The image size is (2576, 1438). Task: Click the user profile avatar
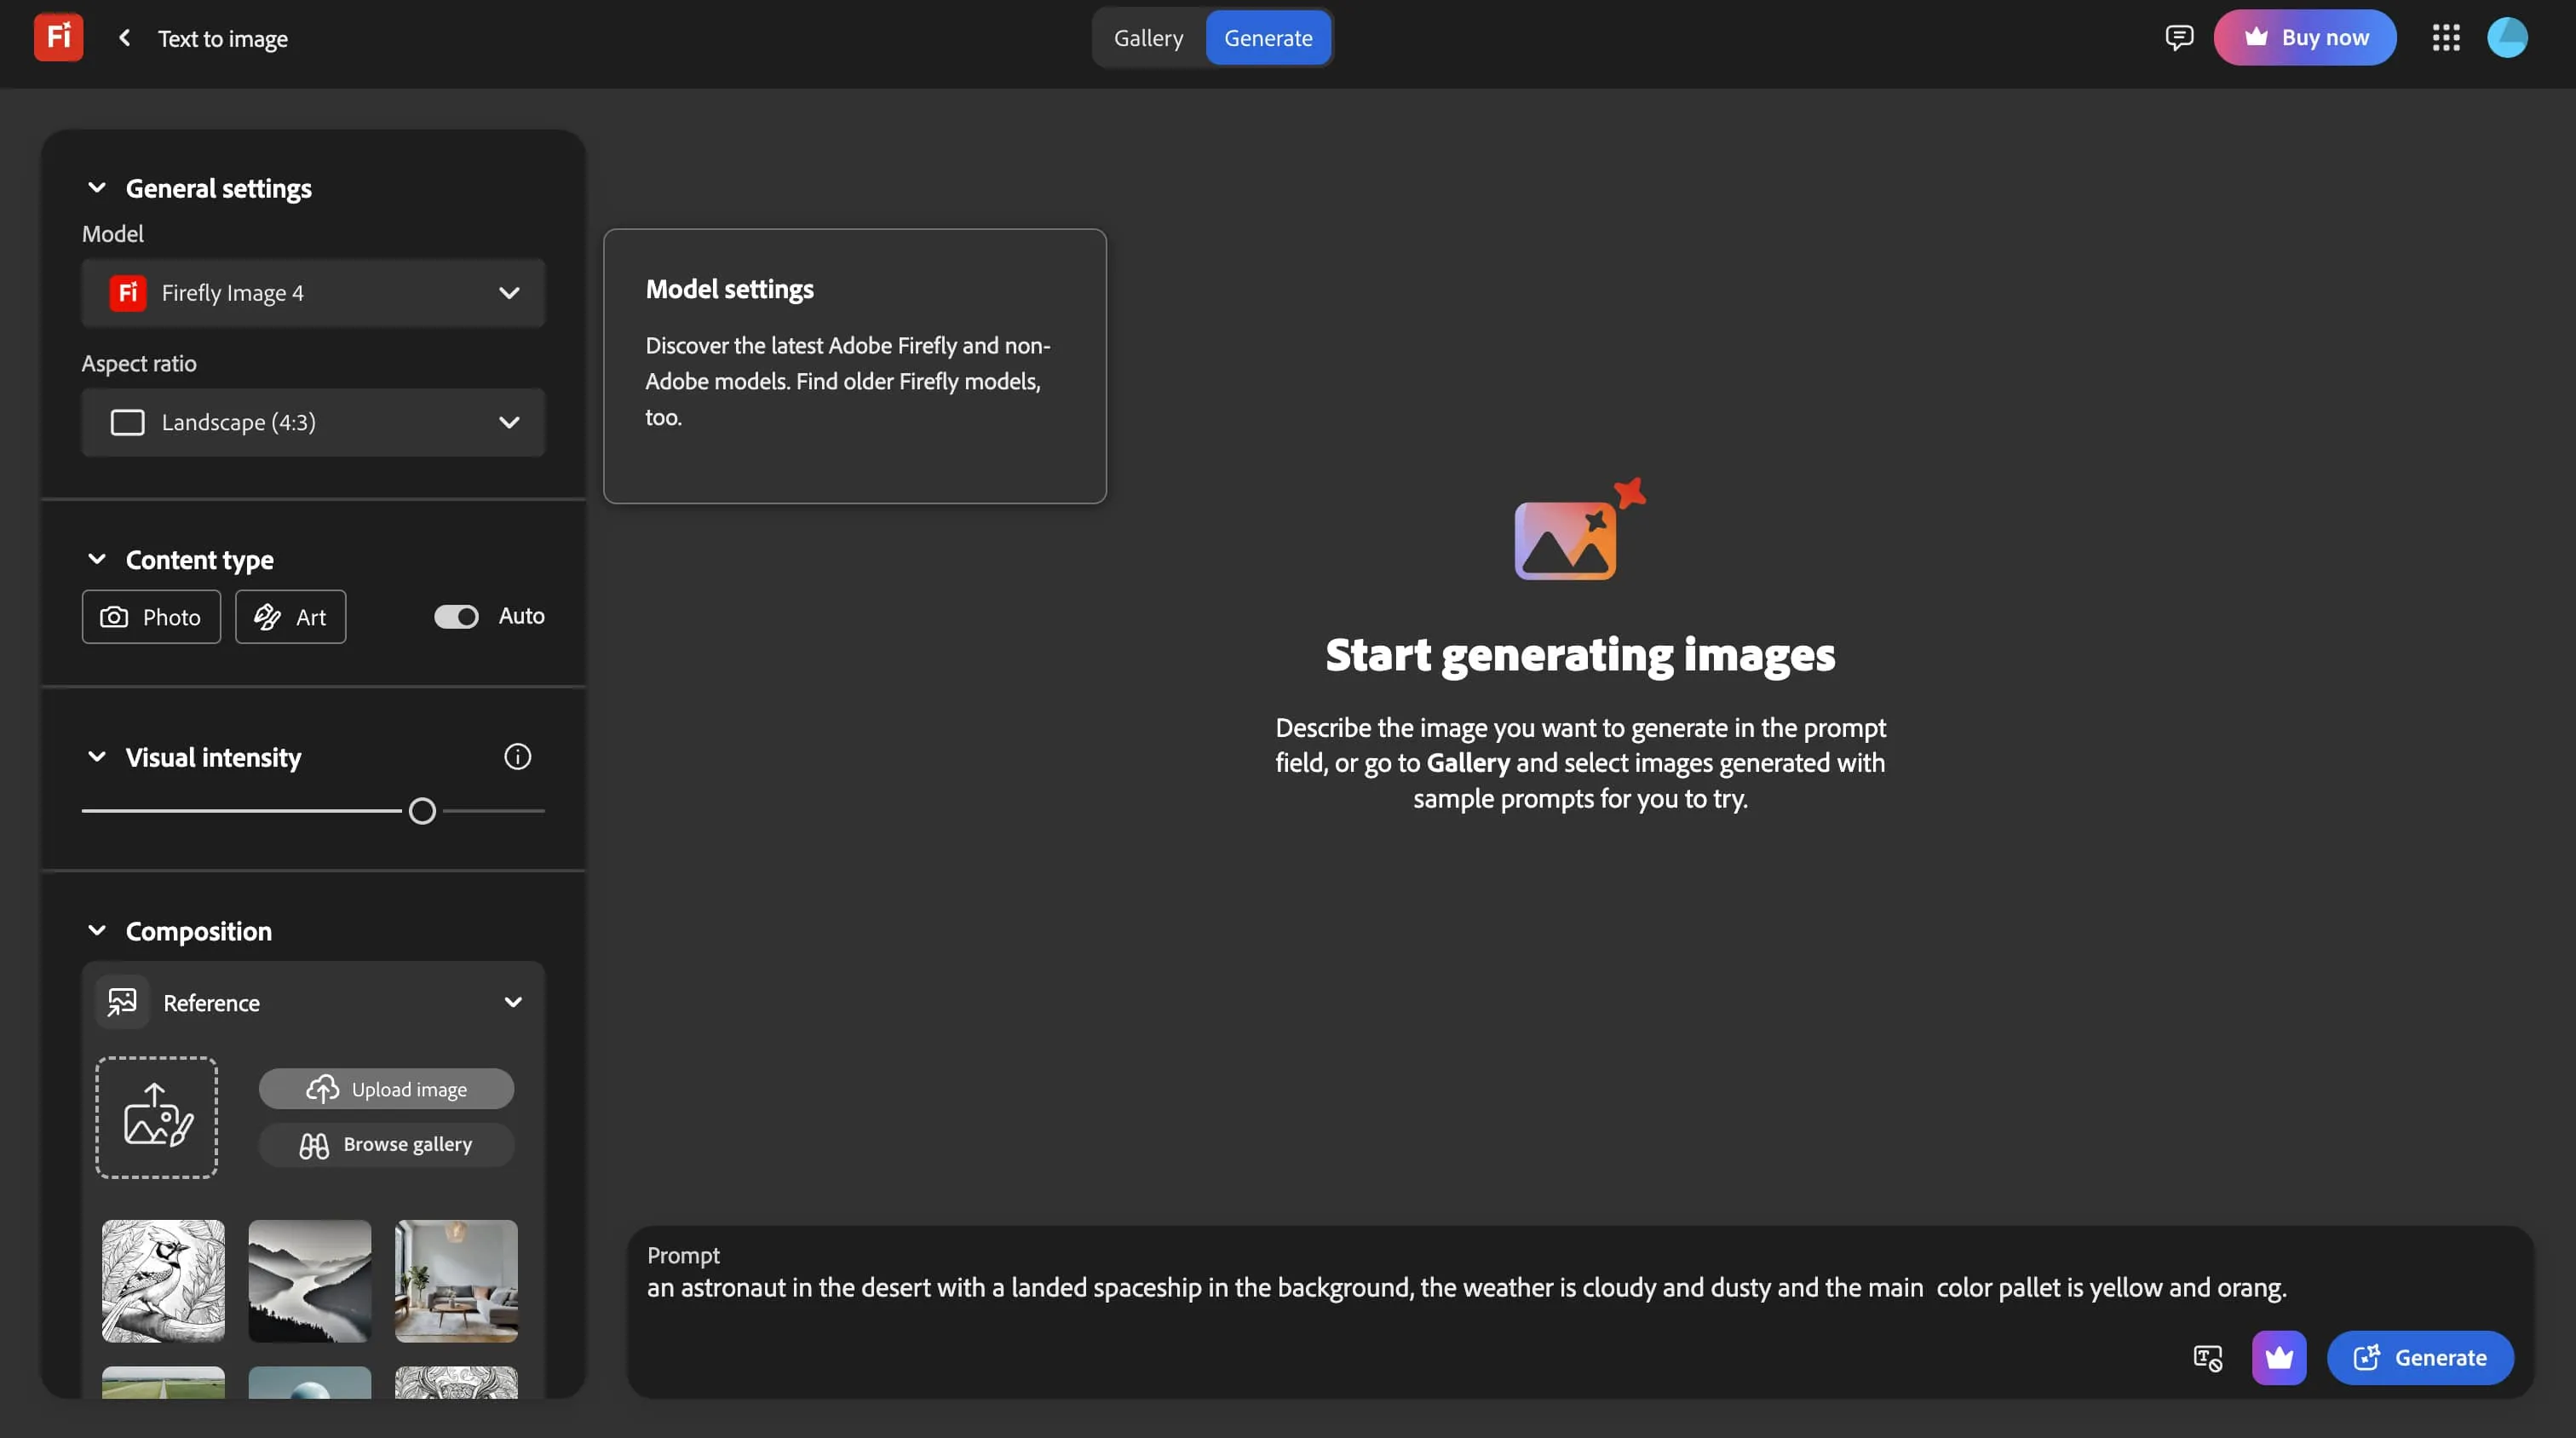[2507, 38]
